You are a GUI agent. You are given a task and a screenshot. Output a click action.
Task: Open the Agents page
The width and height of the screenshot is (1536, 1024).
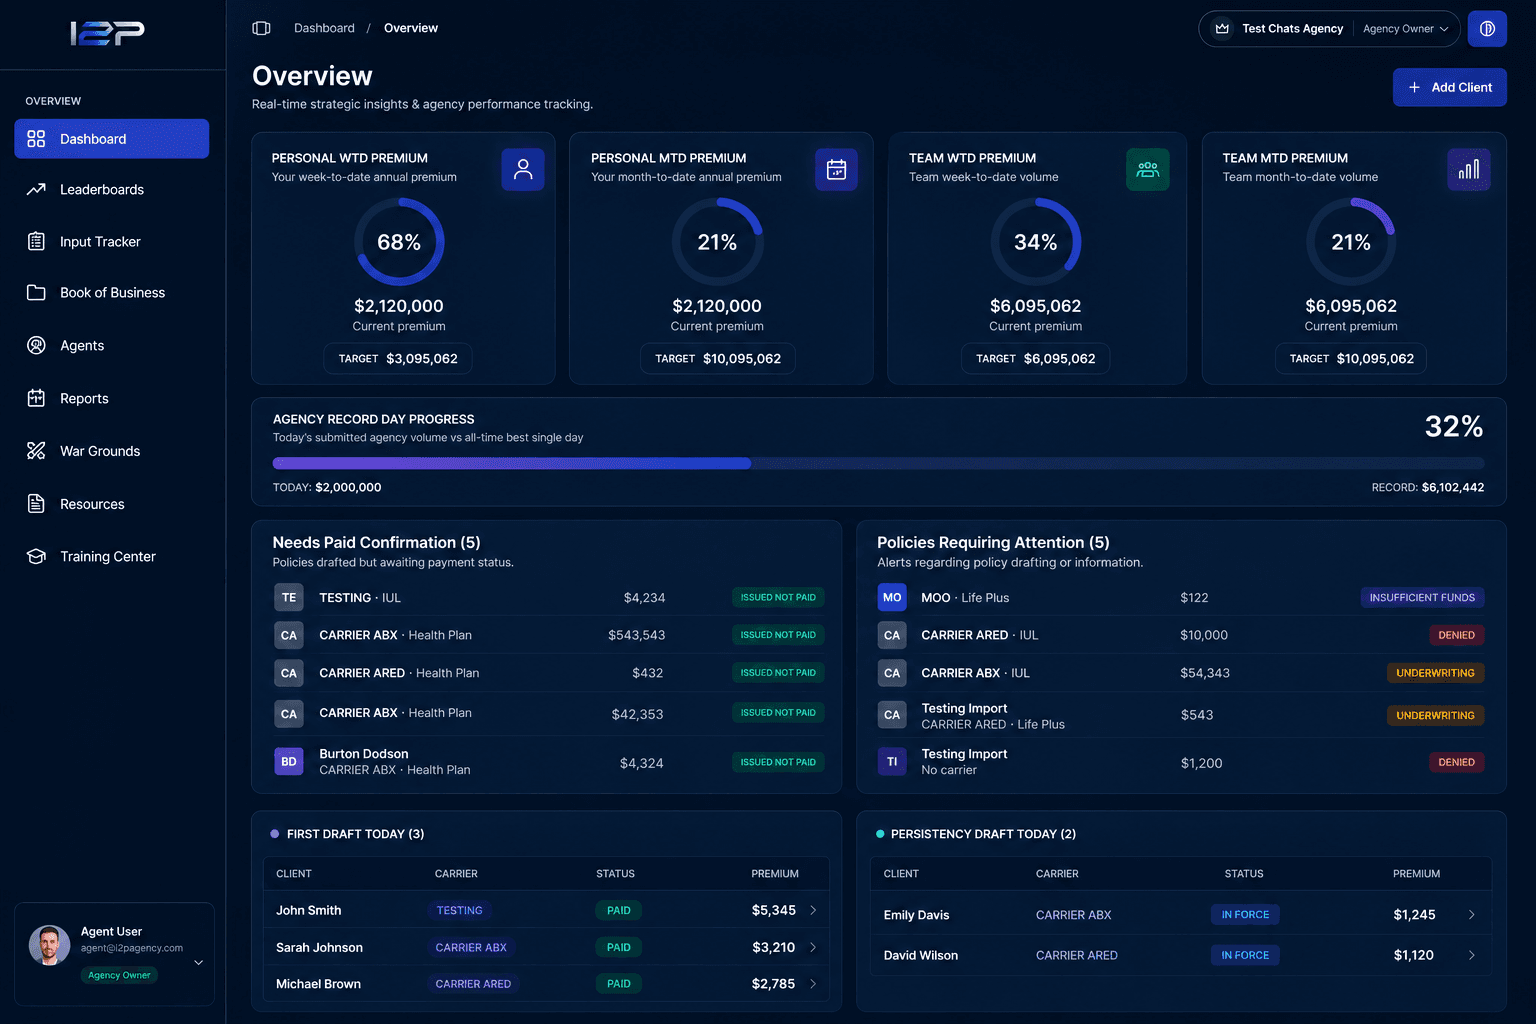point(112,345)
